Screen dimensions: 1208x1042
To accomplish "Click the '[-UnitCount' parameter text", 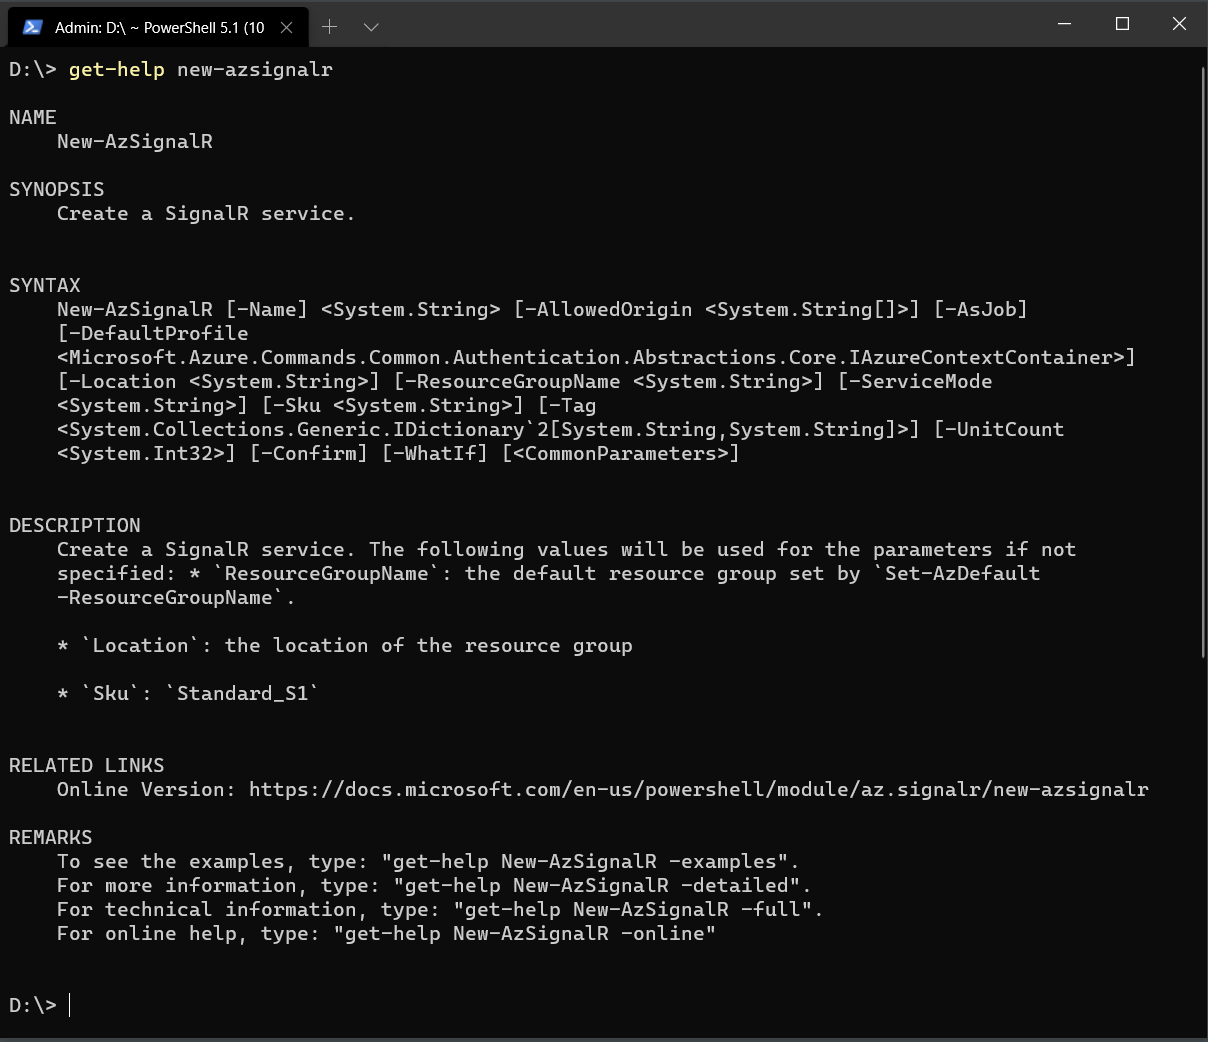I will point(999,429).
